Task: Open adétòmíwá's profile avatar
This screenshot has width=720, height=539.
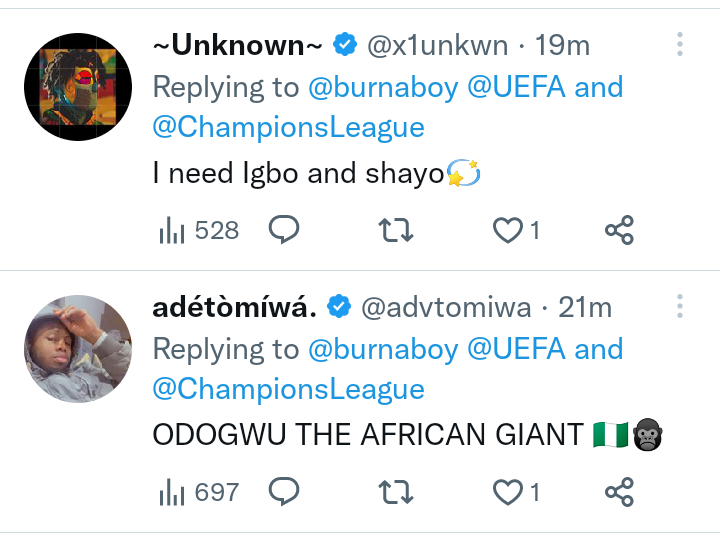Action: (x=78, y=349)
